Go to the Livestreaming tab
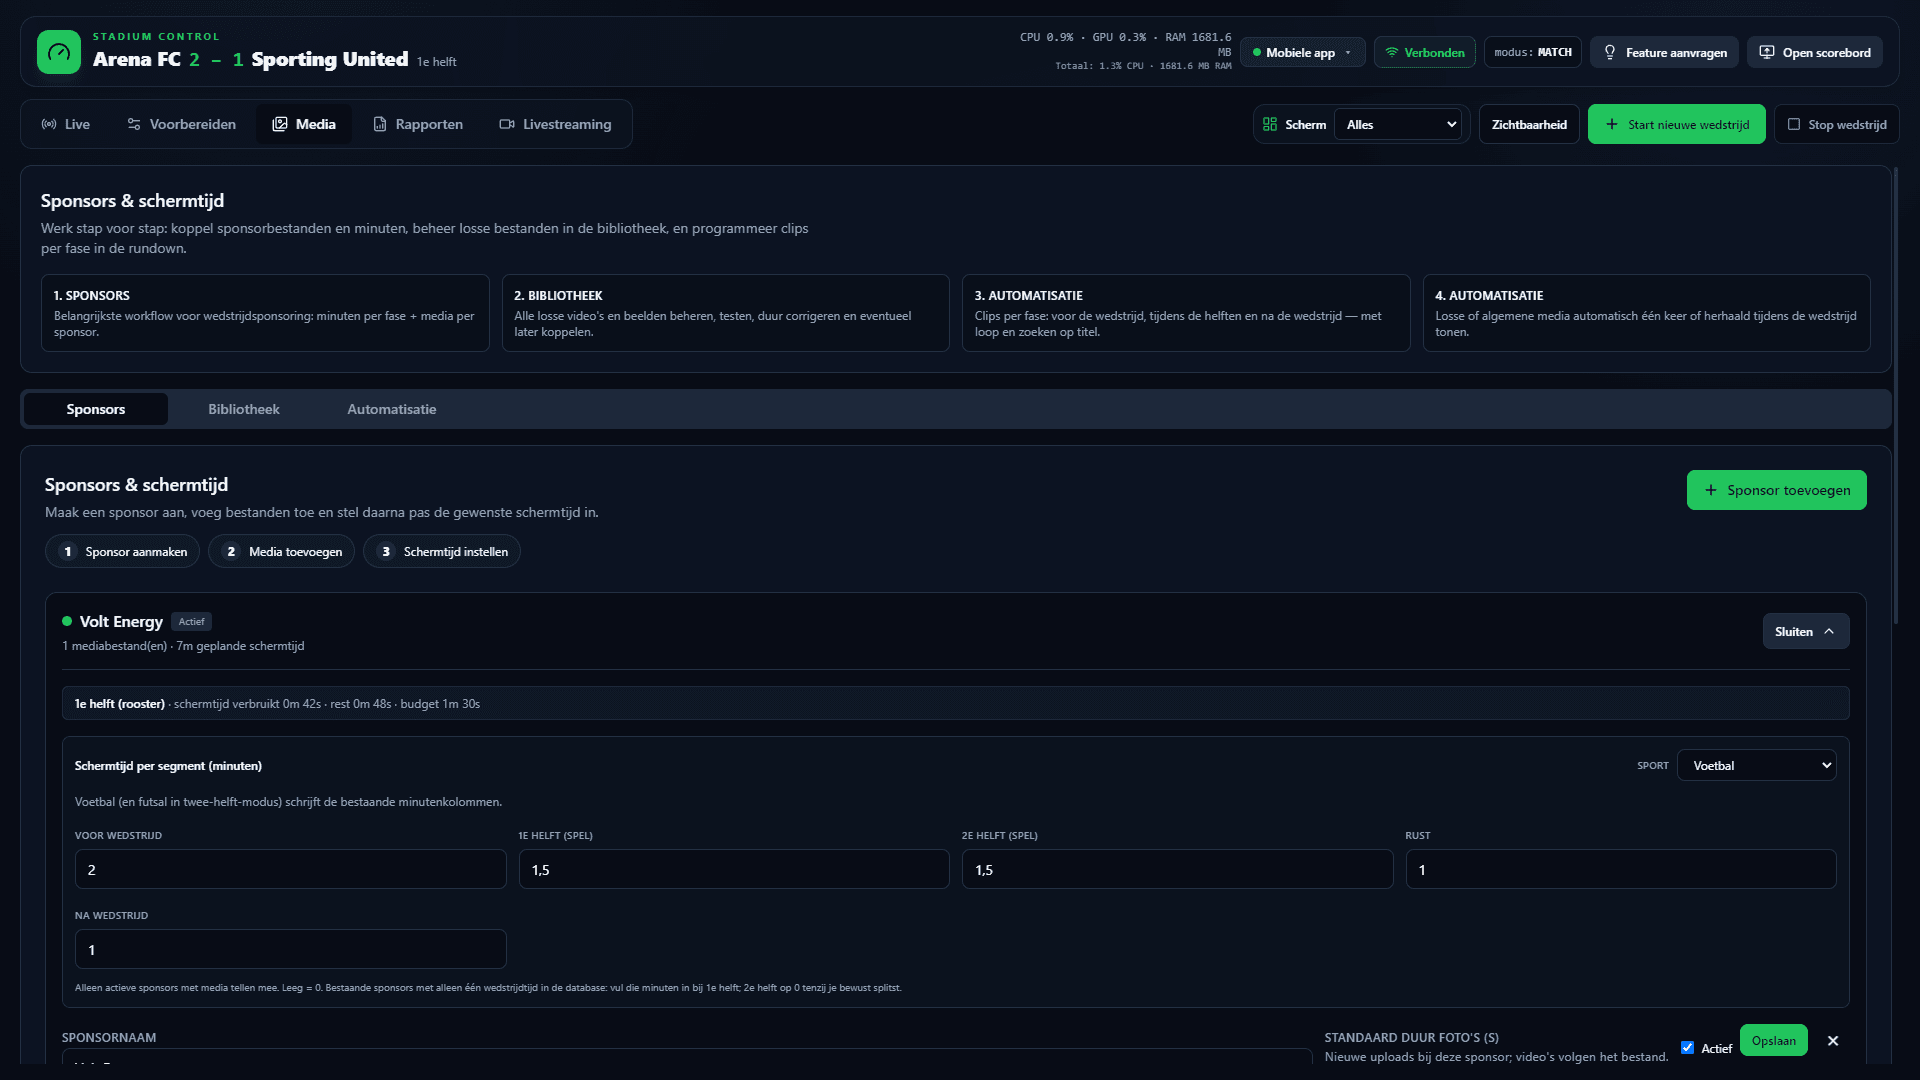The height and width of the screenshot is (1080, 1920). pyautogui.click(x=556, y=124)
